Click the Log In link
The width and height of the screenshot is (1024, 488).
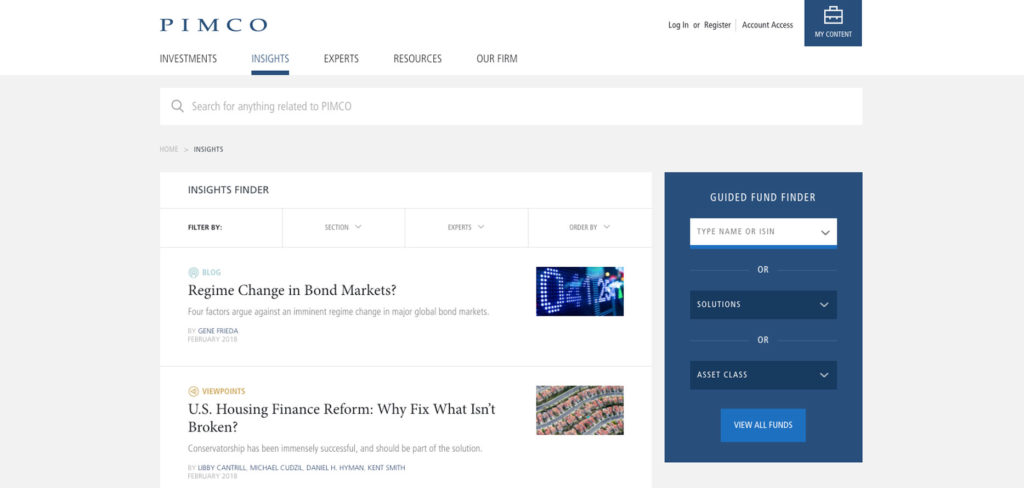point(678,25)
